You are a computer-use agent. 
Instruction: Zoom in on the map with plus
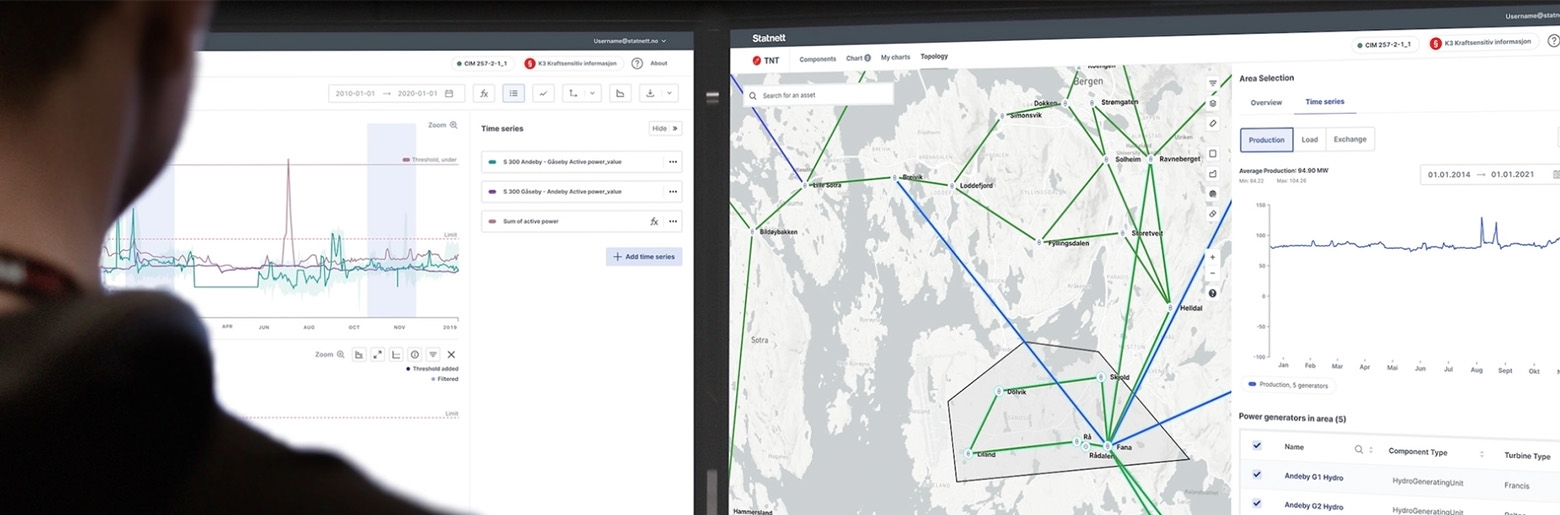click(1213, 257)
